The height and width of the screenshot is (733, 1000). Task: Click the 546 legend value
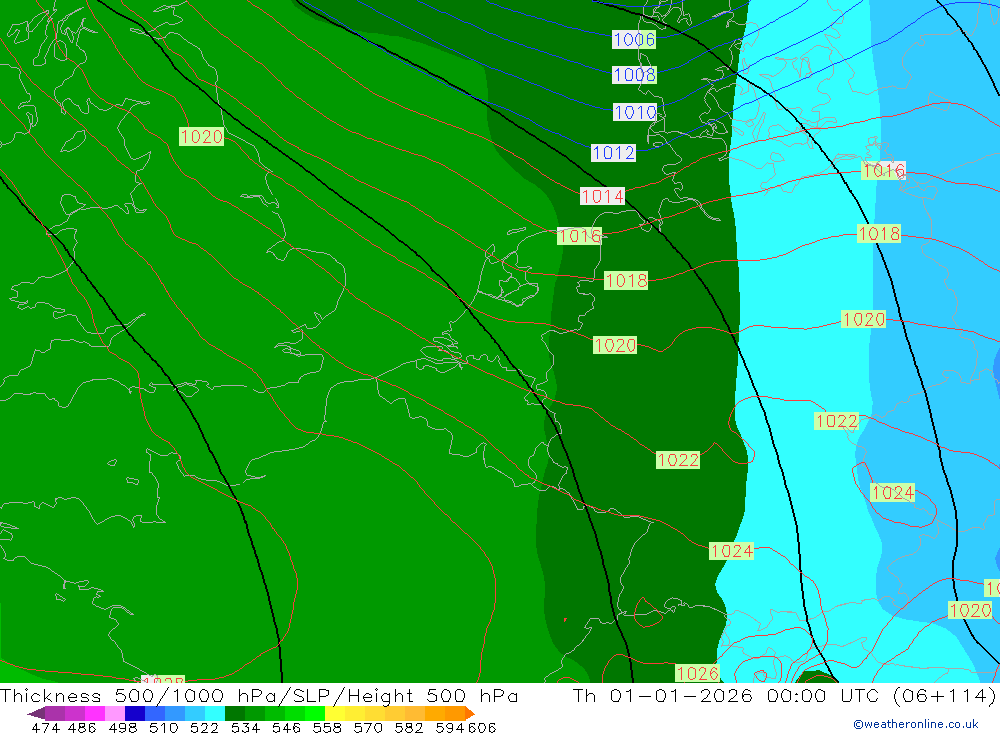pos(286,728)
